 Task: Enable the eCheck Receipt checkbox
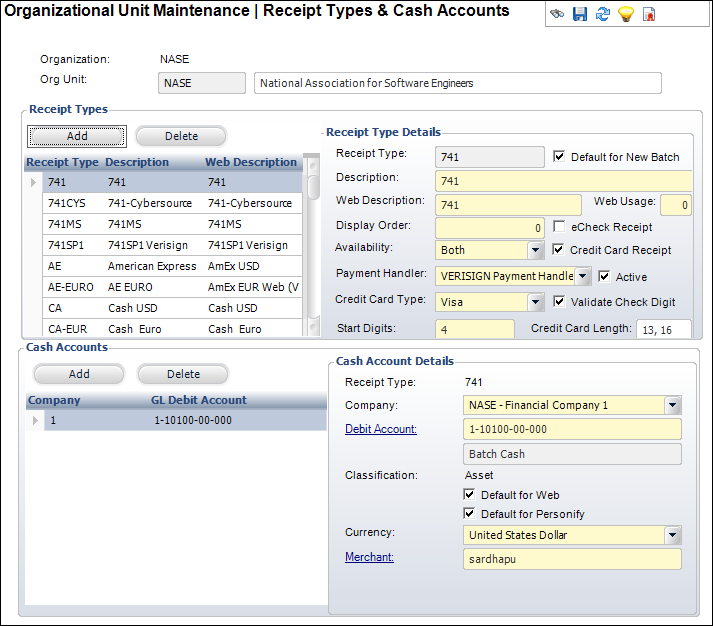[560, 227]
